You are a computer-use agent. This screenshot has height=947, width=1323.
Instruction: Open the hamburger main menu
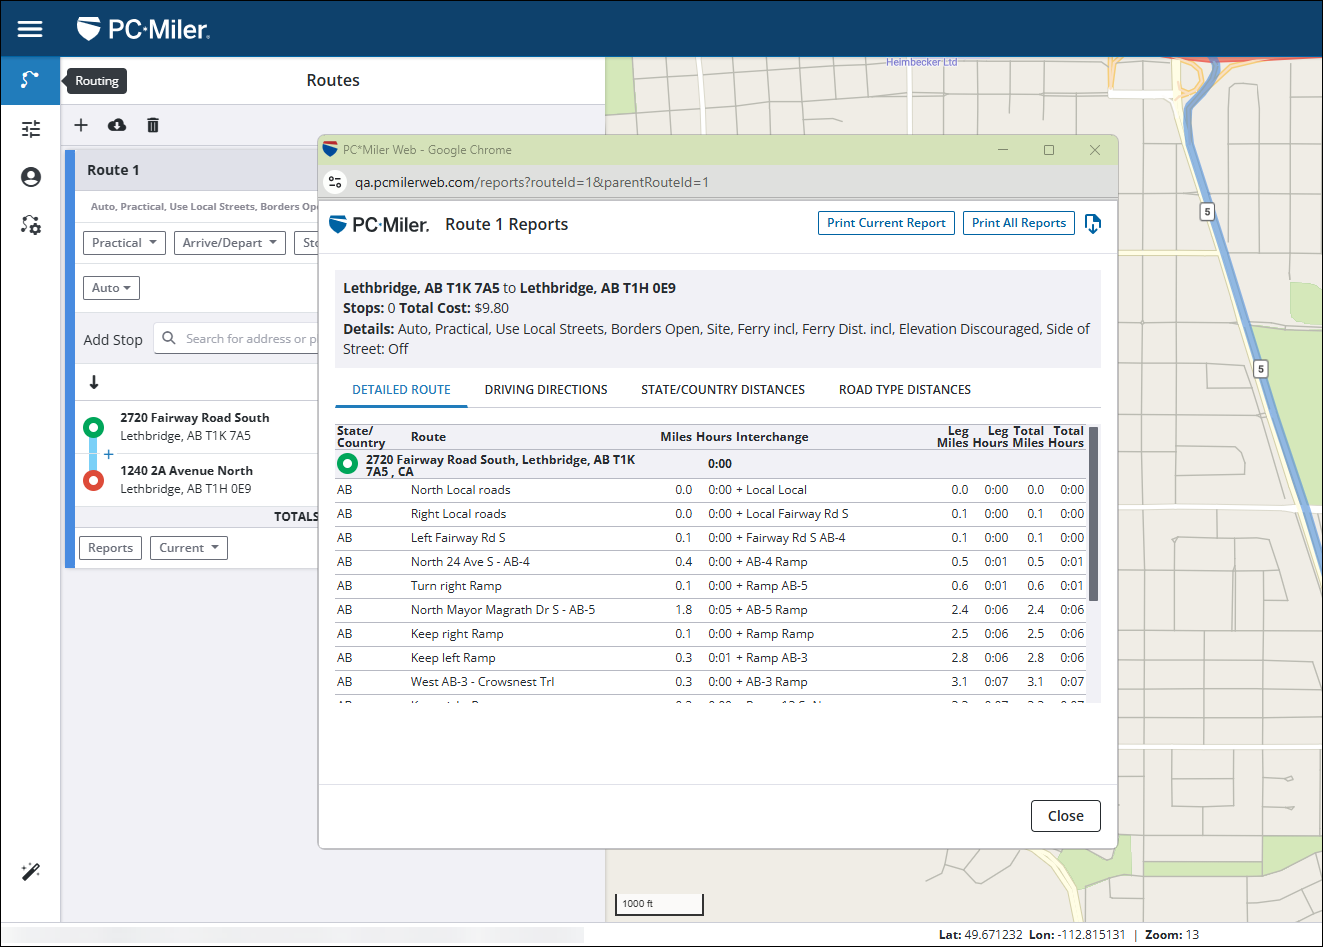(x=30, y=29)
